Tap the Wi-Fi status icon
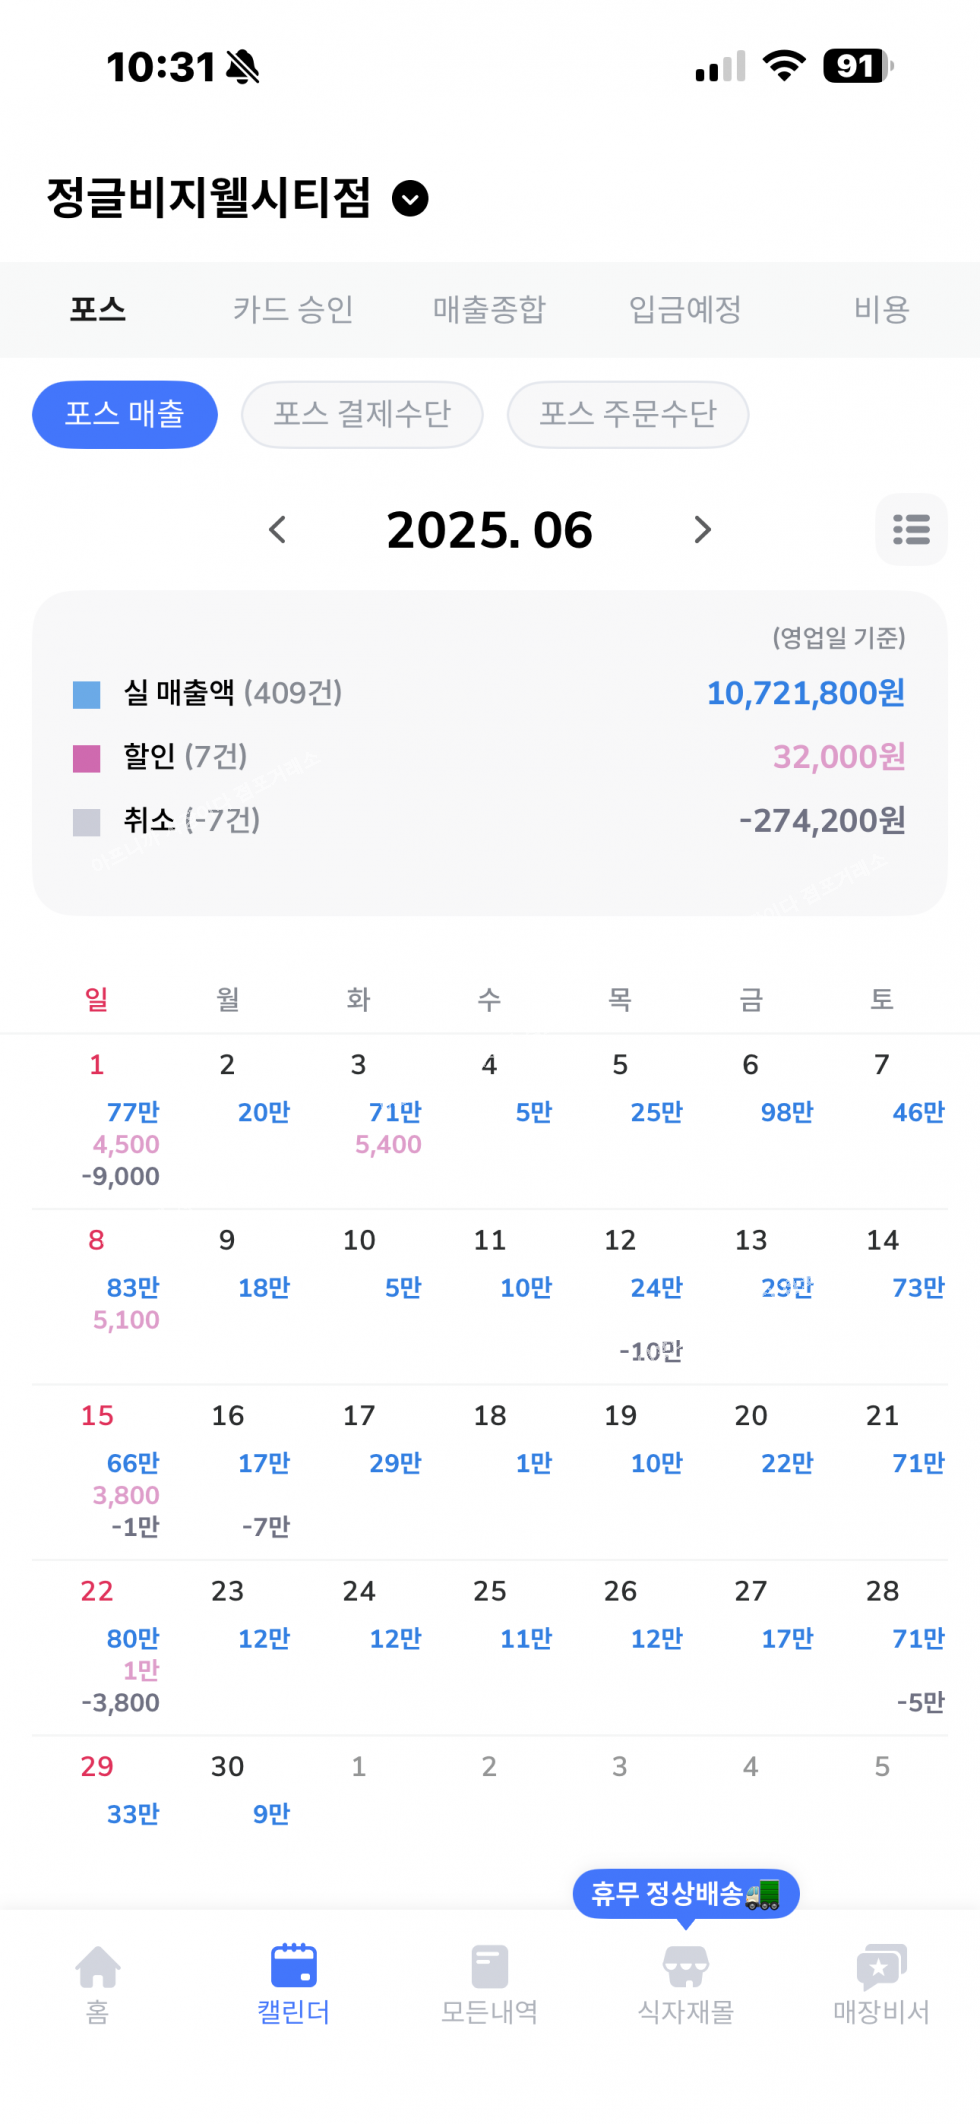Viewport: 980px width, 2124px height. [x=783, y=66]
